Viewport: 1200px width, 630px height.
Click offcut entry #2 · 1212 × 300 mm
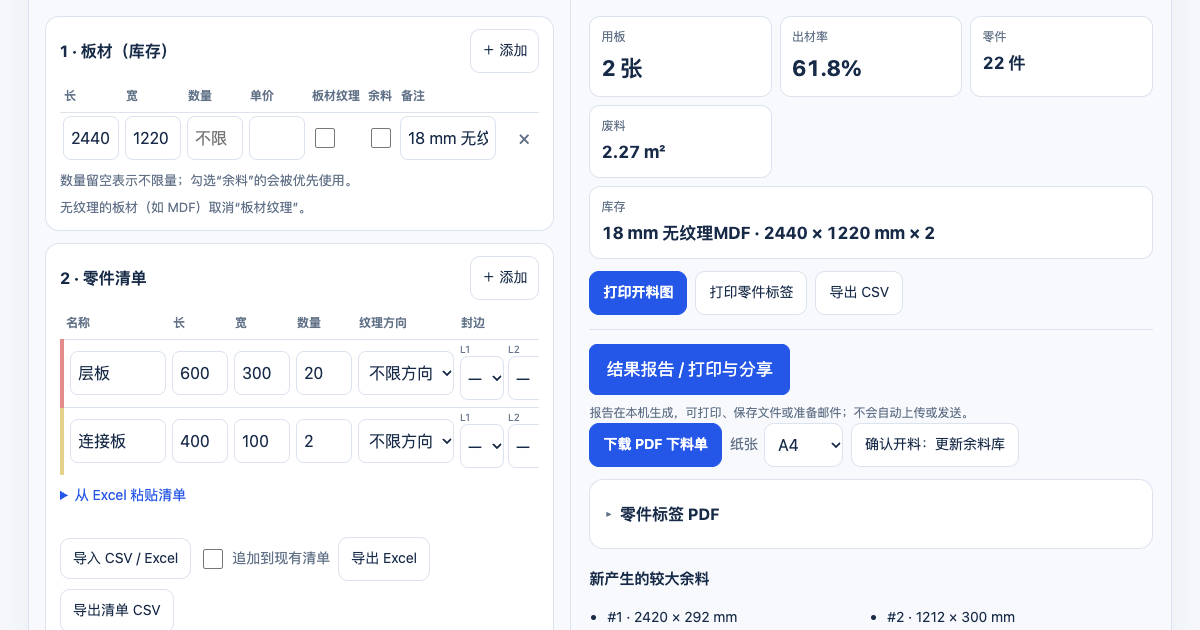951,617
